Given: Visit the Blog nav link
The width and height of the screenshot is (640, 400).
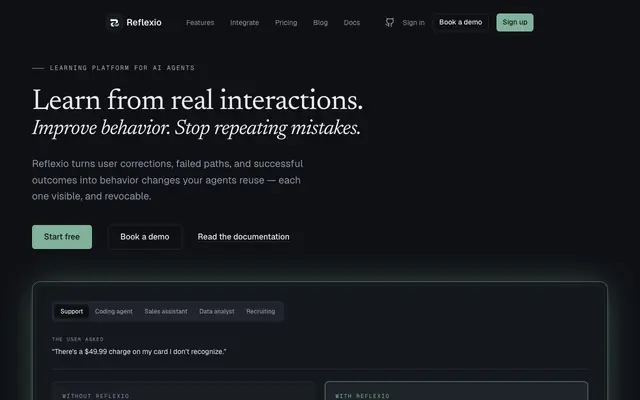Looking at the screenshot, I should pos(320,23).
